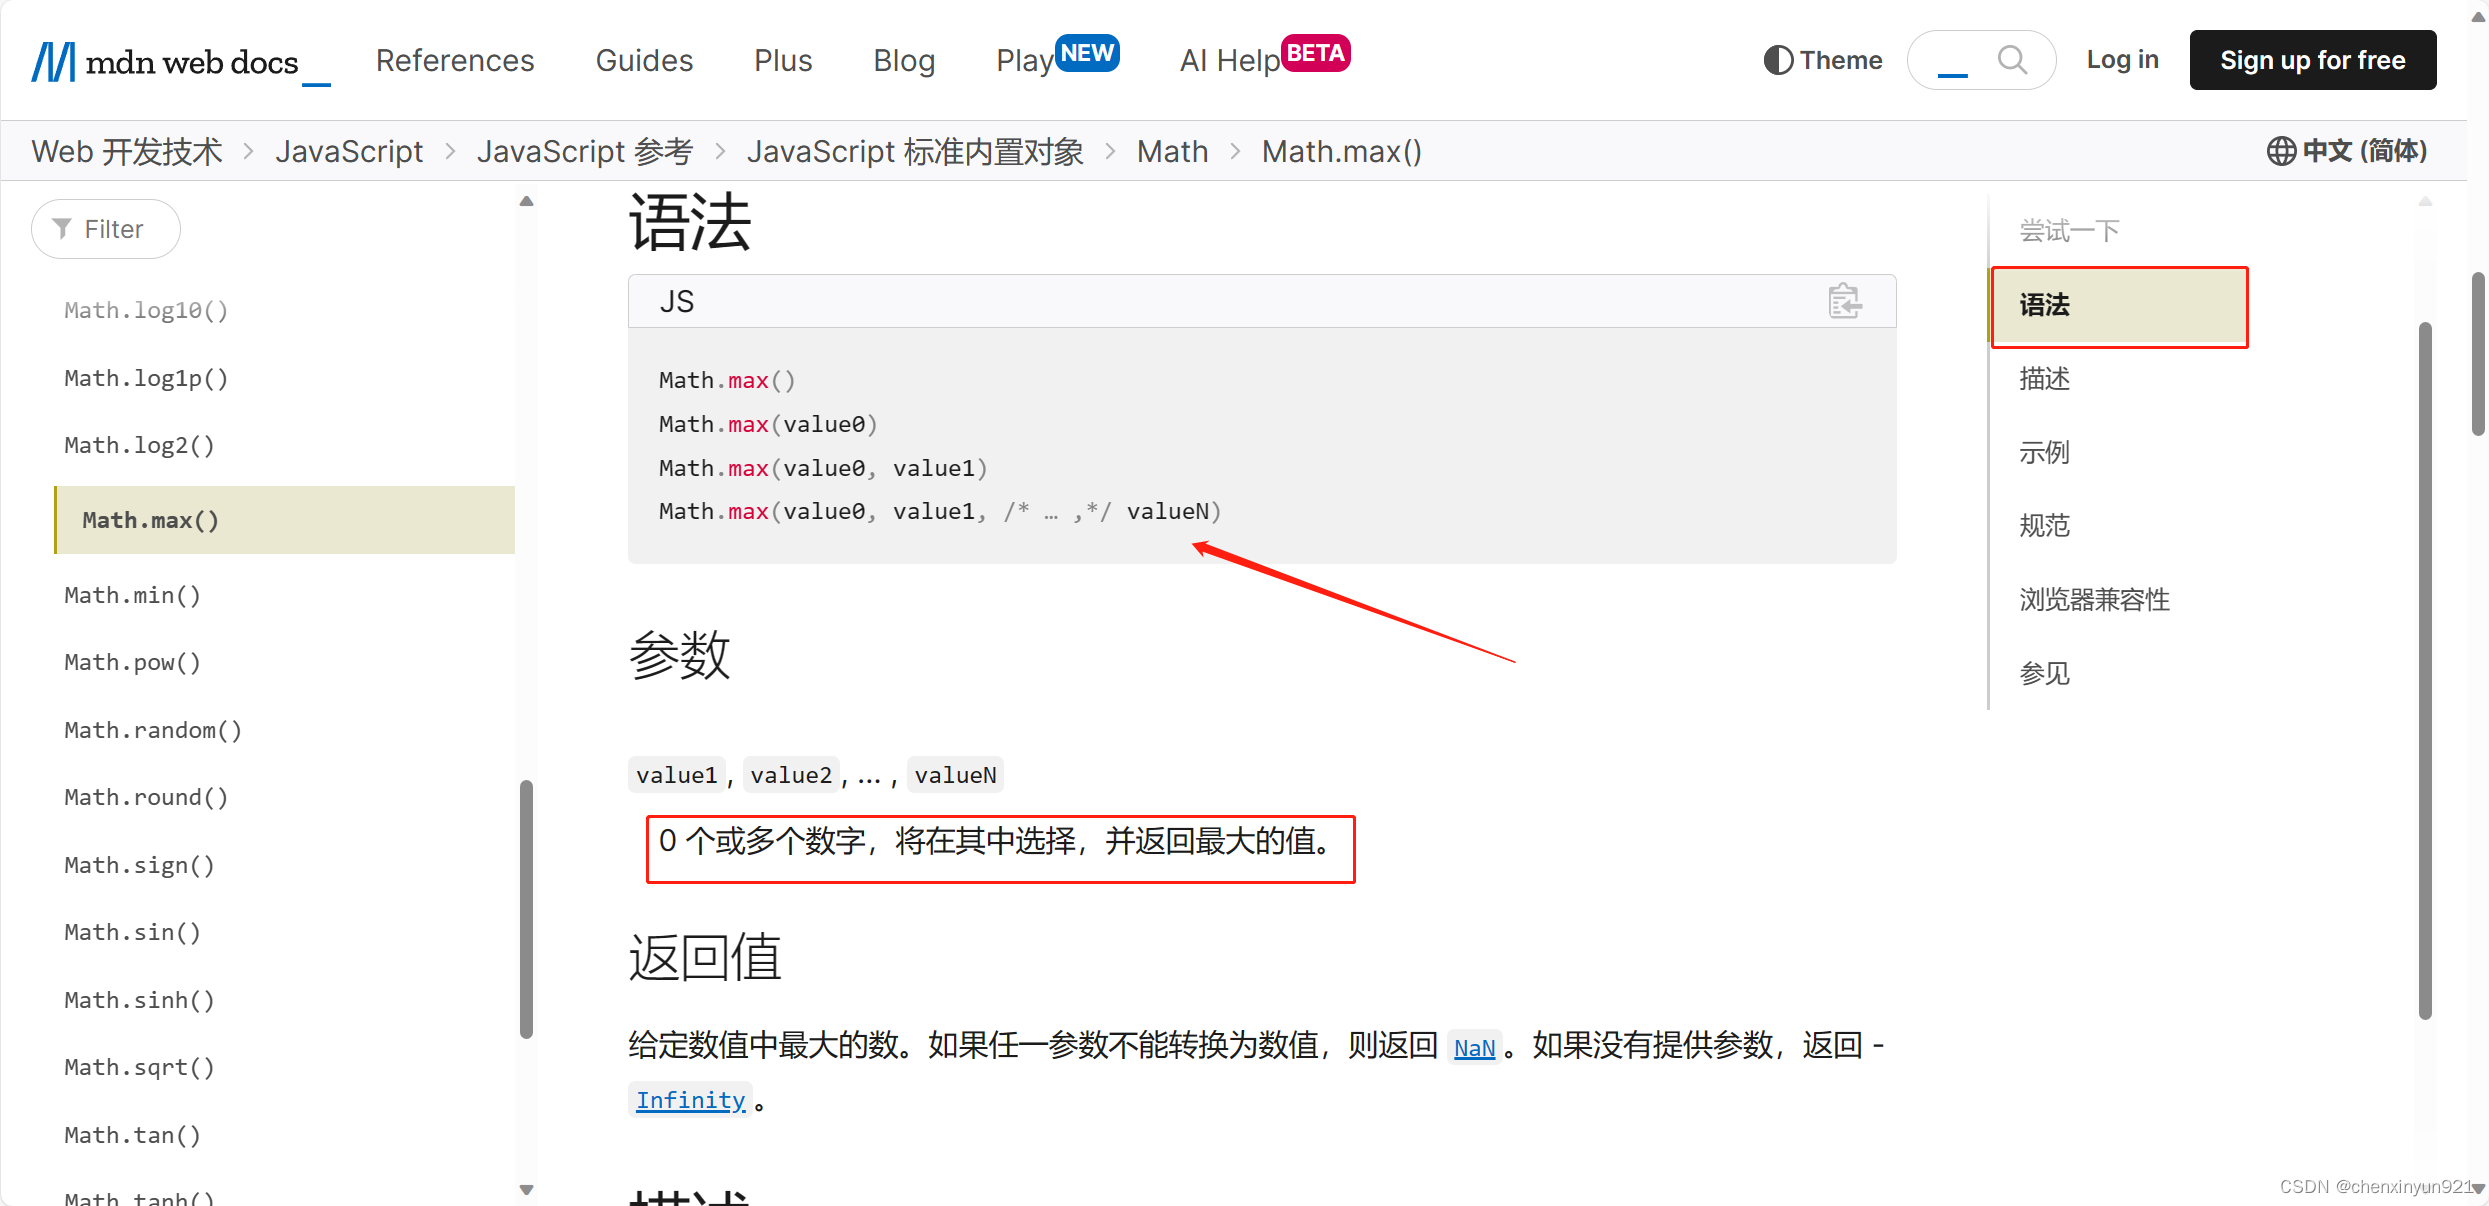Click the Sign up for free button
The height and width of the screenshot is (1206, 2489).
tap(2312, 60)
